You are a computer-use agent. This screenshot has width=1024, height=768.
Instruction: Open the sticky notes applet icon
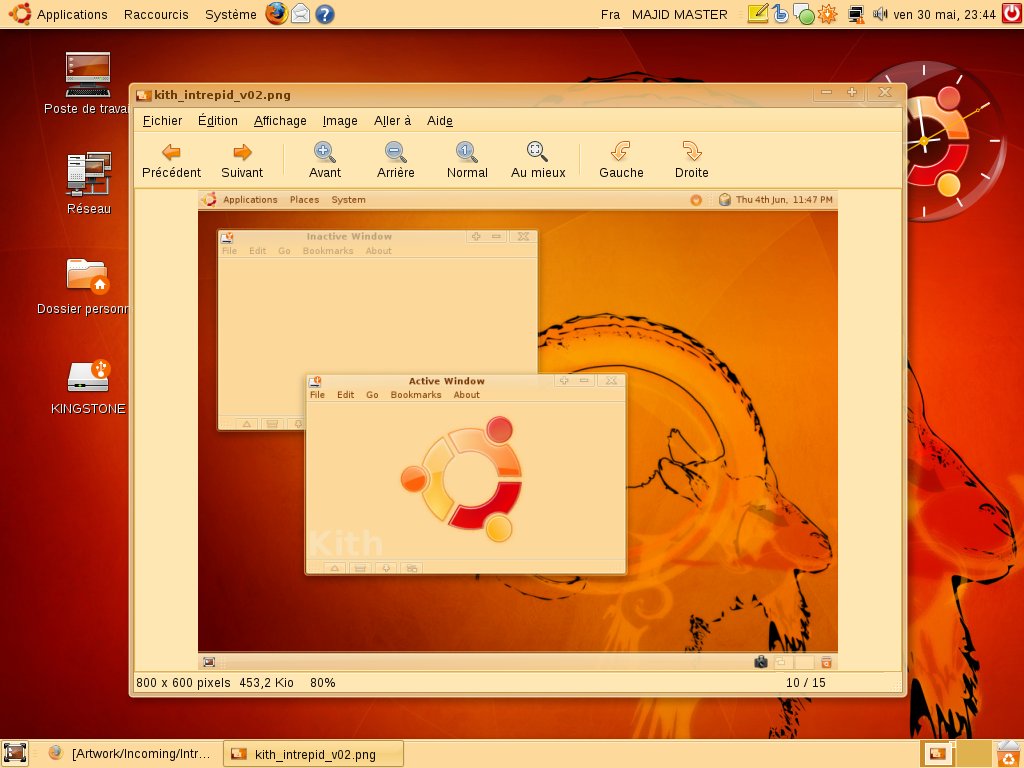pyautogui.click(x=758, y=14)
